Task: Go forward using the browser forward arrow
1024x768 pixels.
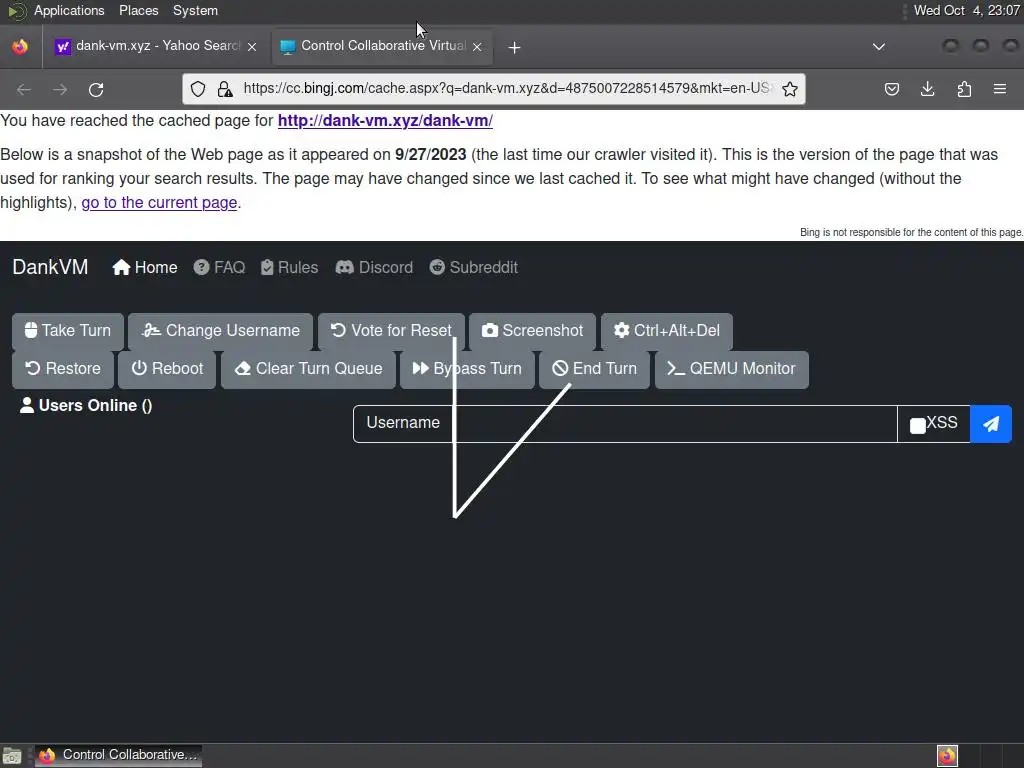Action: click(x=60, y=89)
